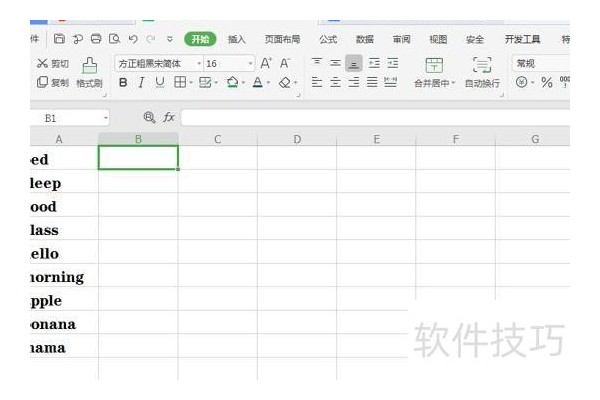Undo the last action
The image size is (600, 400).
(x=133, y=39)
